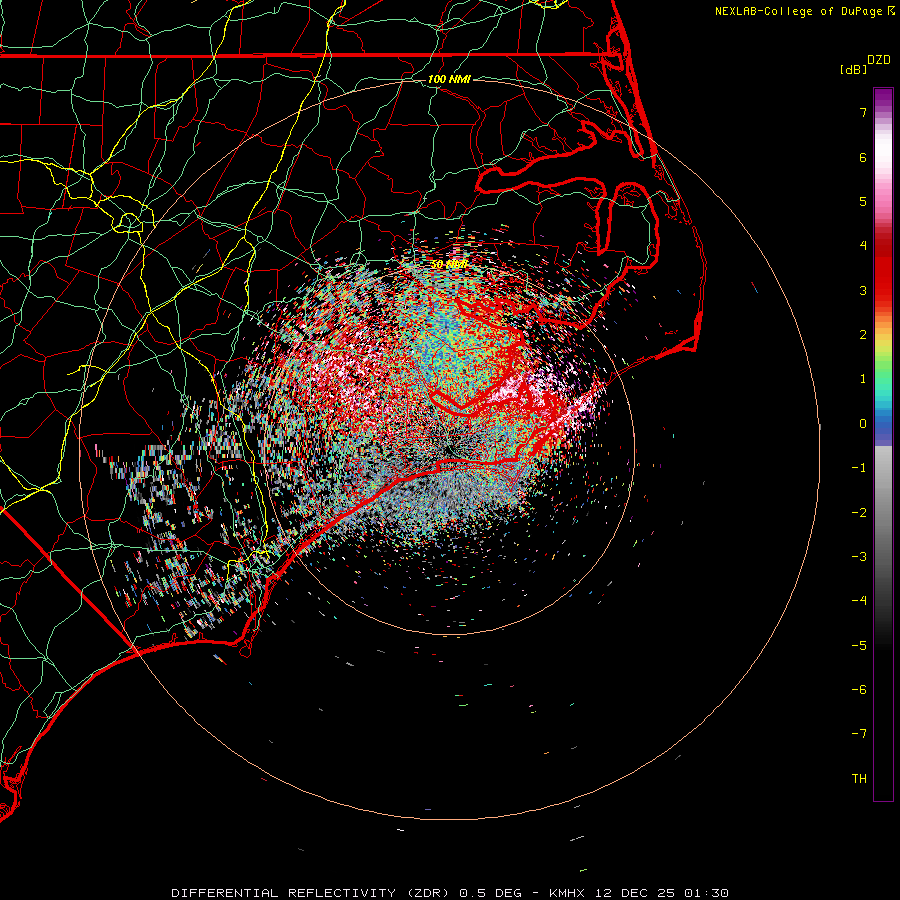
Task: Click the scale value -6
Action: pyautogui.click(x=859, y=690)
